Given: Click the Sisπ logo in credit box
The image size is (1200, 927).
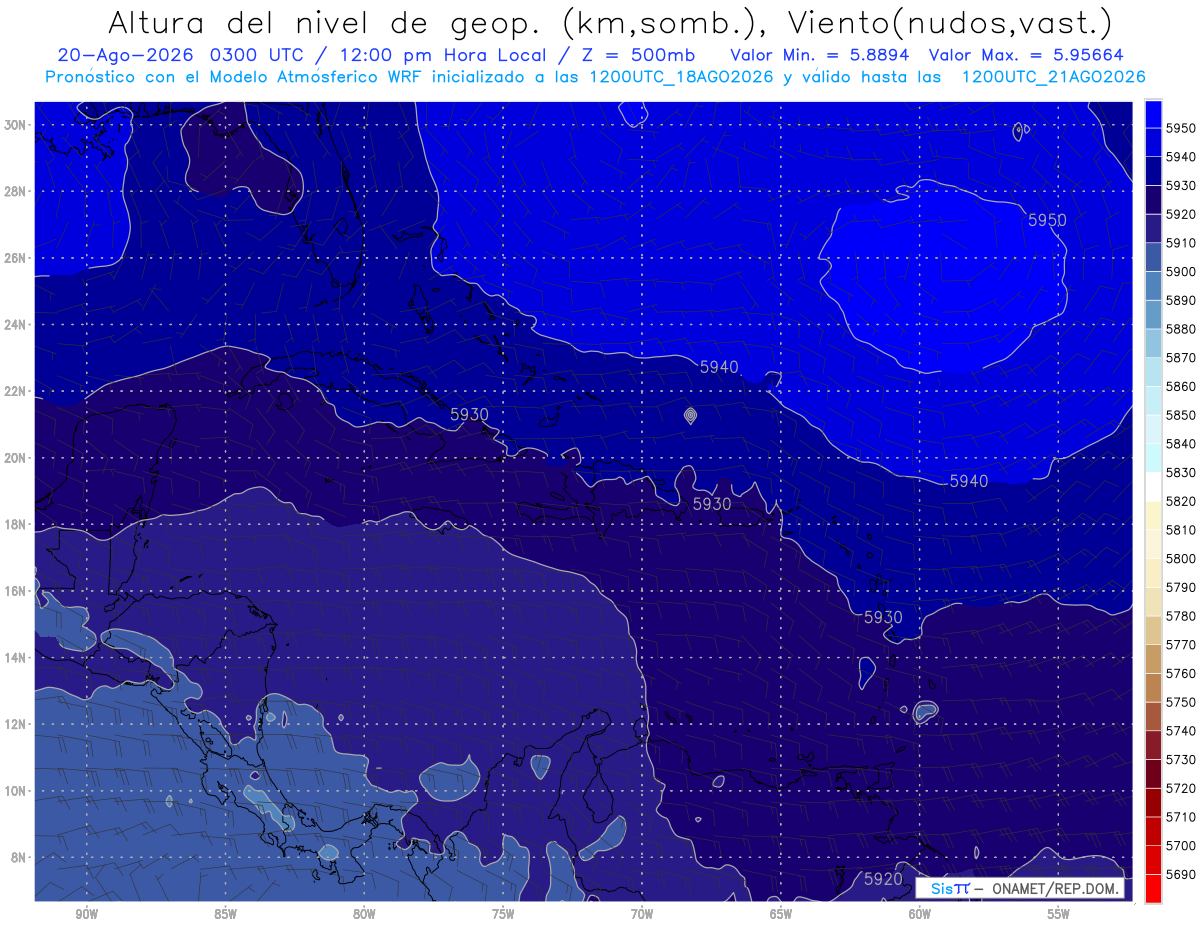Looking at the screenshot, I should (x=949, y=889).
